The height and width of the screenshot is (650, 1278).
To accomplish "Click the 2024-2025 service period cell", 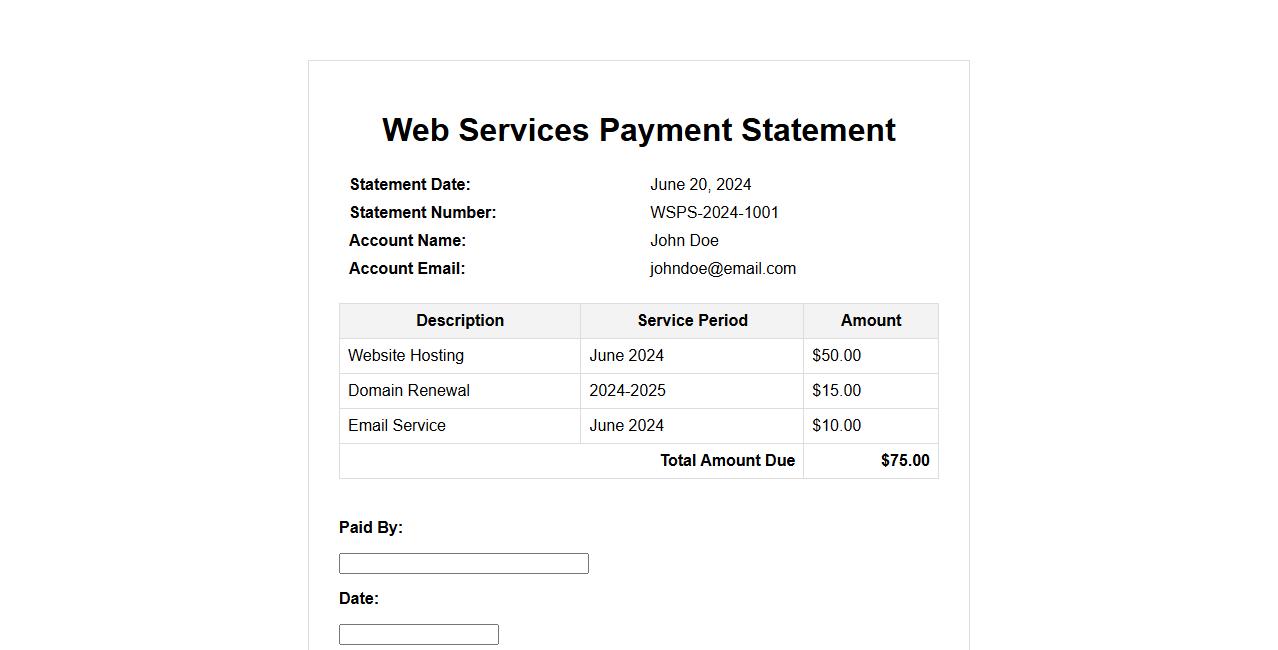I will [x=627, y=390].
